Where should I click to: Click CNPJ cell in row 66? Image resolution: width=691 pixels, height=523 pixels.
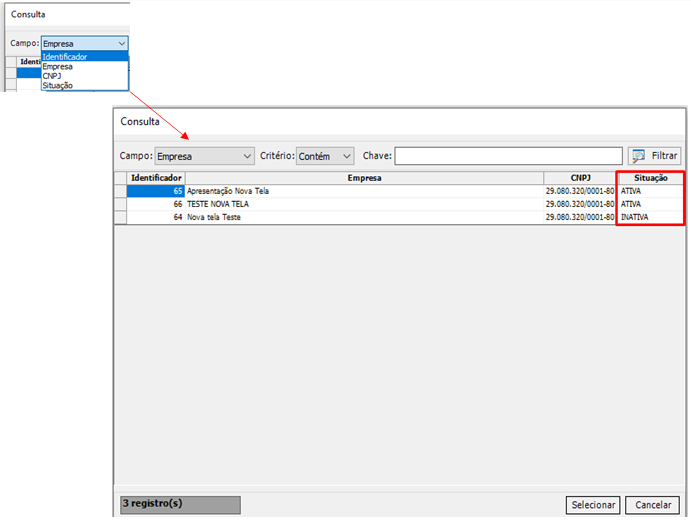[580, 204]
